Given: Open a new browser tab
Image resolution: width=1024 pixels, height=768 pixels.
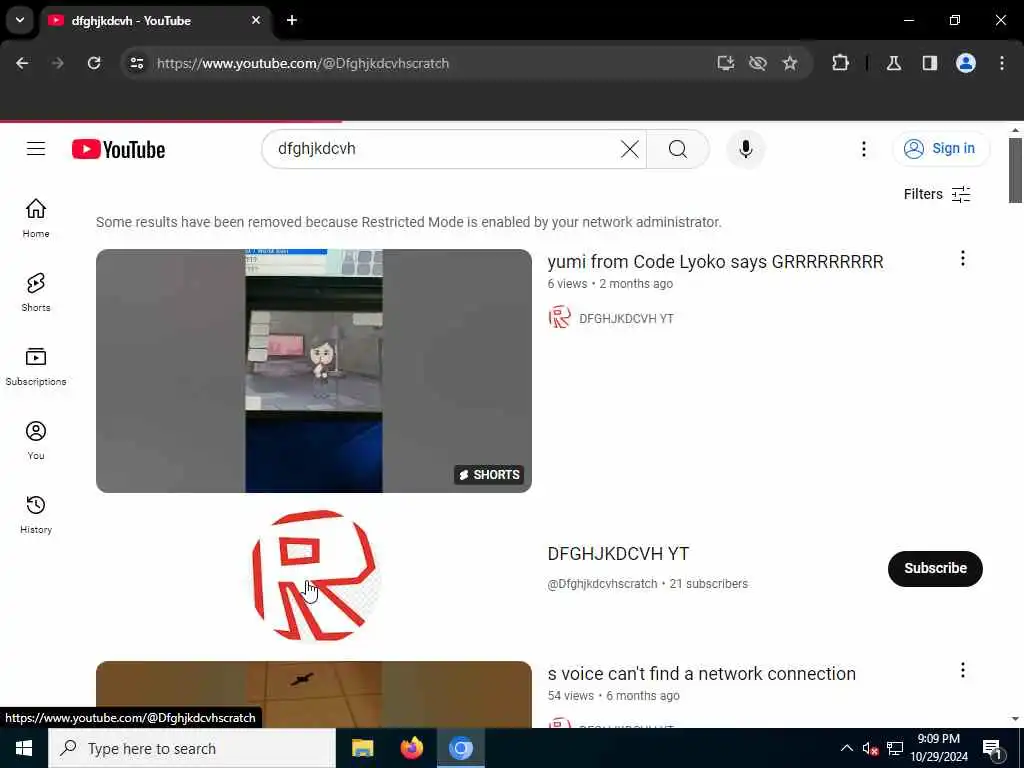Looking at the screenshot, I should tap(292, 20).
